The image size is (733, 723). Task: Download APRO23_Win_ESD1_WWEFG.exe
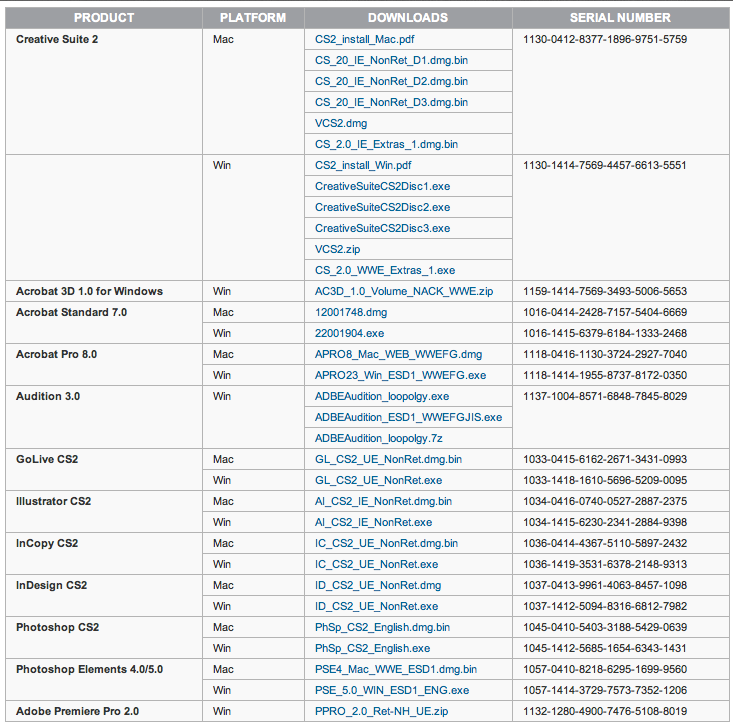(400, 375)
